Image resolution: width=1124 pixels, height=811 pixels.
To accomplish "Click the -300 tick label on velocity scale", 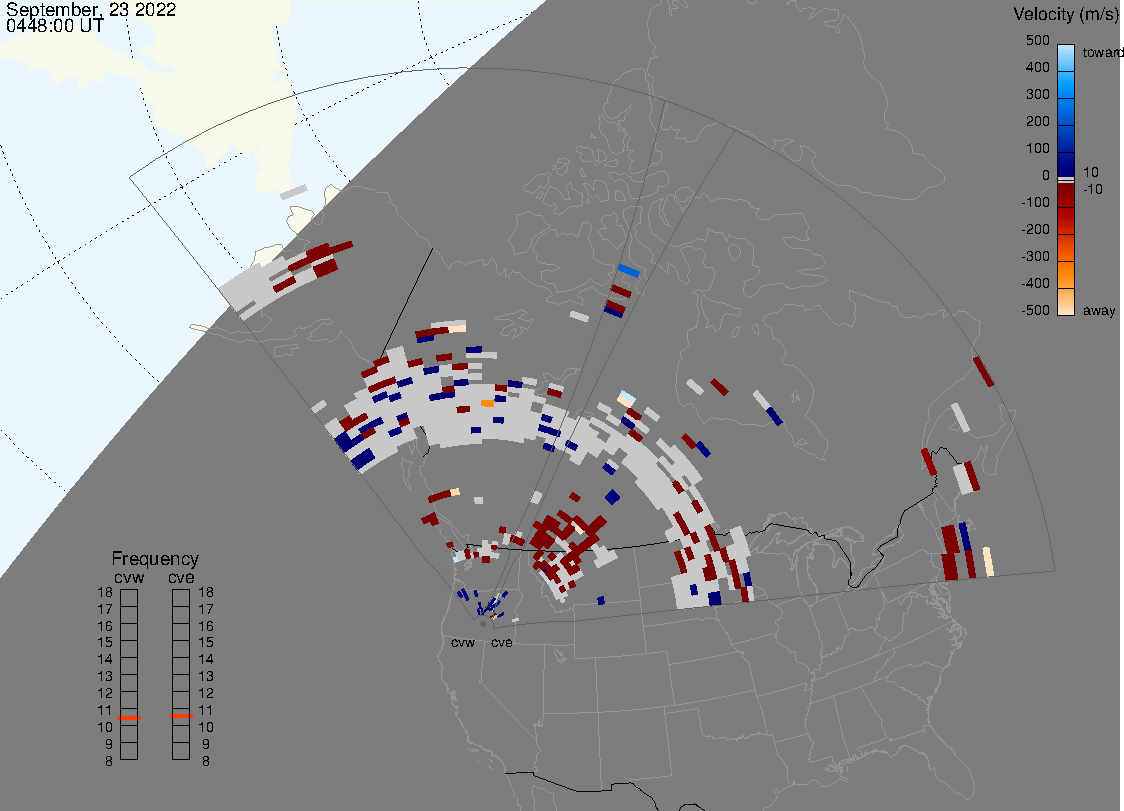I will 1035,257.
